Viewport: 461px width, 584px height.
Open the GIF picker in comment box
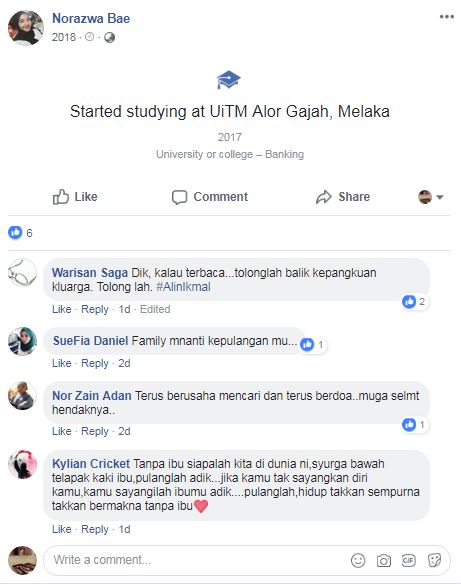(408, 560)
